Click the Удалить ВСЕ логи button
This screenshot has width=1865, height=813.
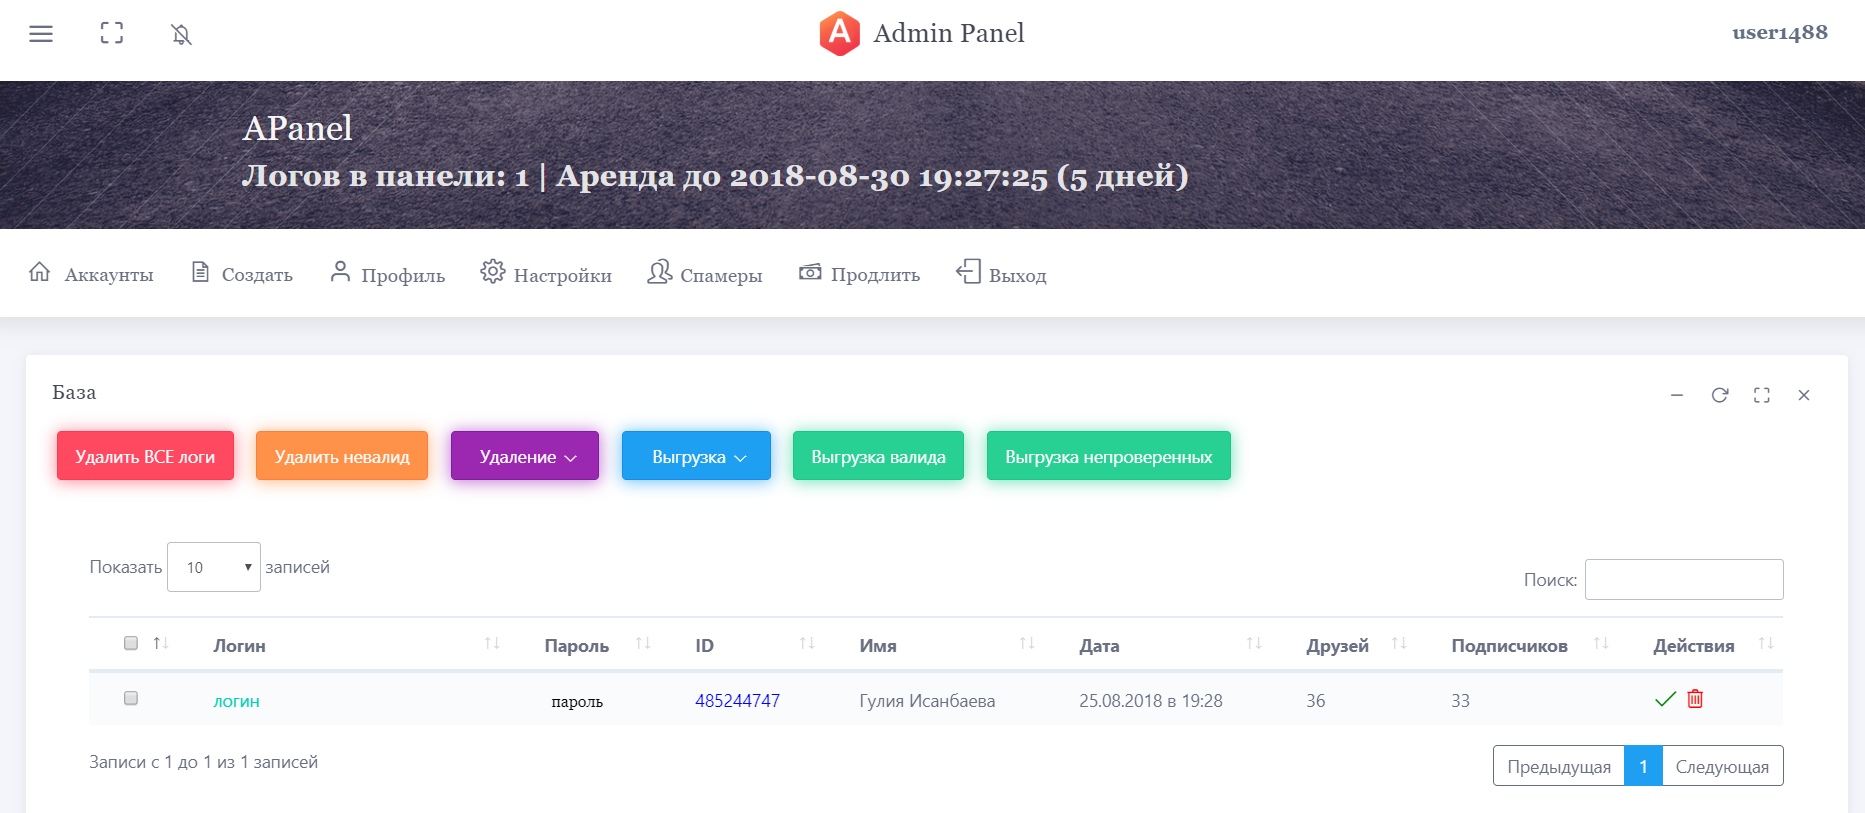[x=145, y=456]
